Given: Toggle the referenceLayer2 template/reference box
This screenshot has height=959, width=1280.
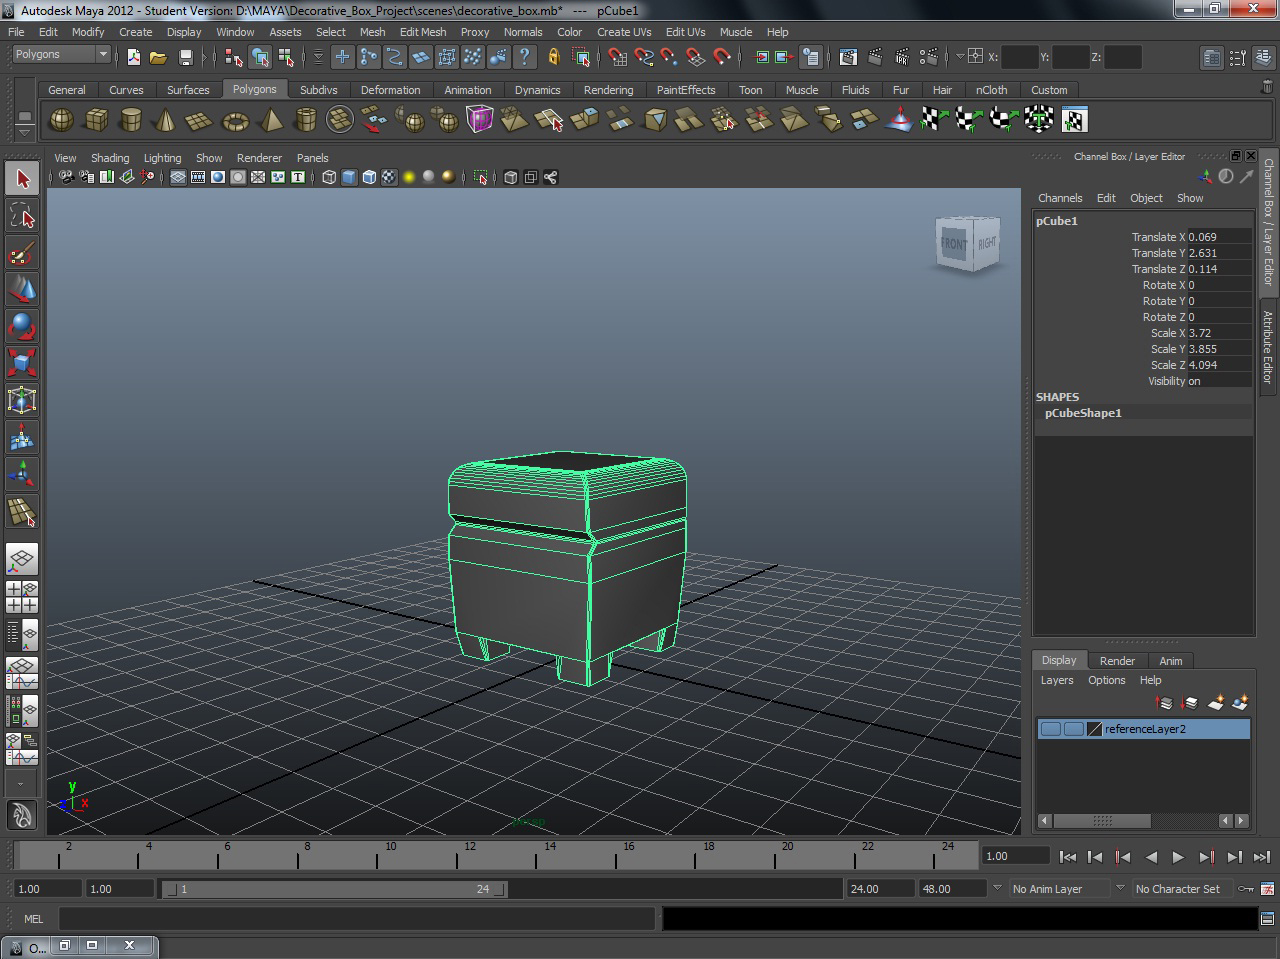Looking at the screenshot, I should 1075,728.
